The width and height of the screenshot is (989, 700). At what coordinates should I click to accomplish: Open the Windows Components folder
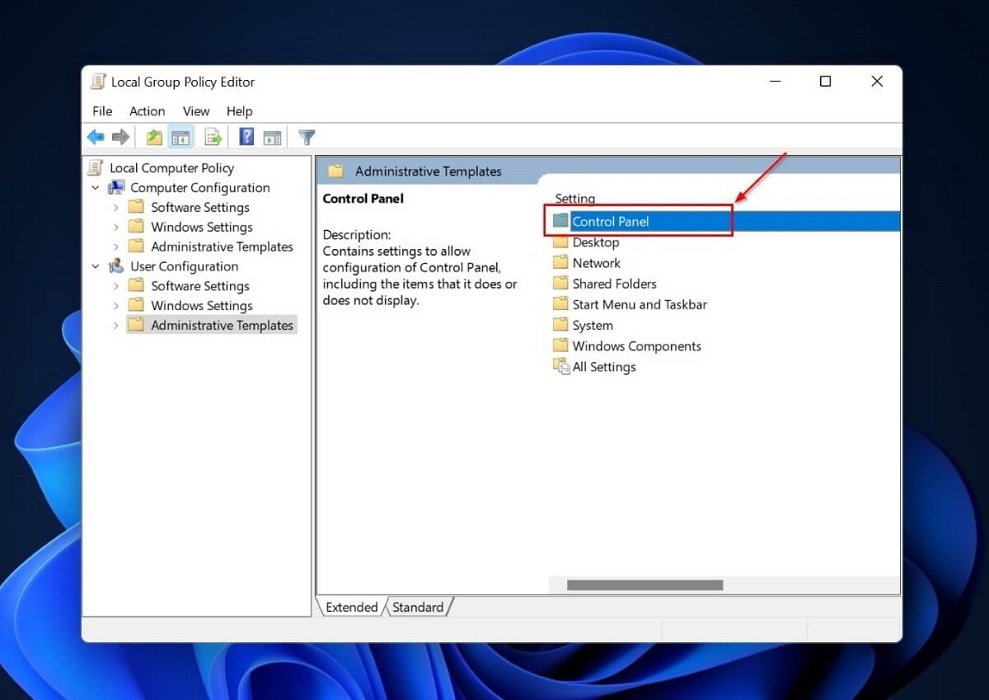click(636, 345)
